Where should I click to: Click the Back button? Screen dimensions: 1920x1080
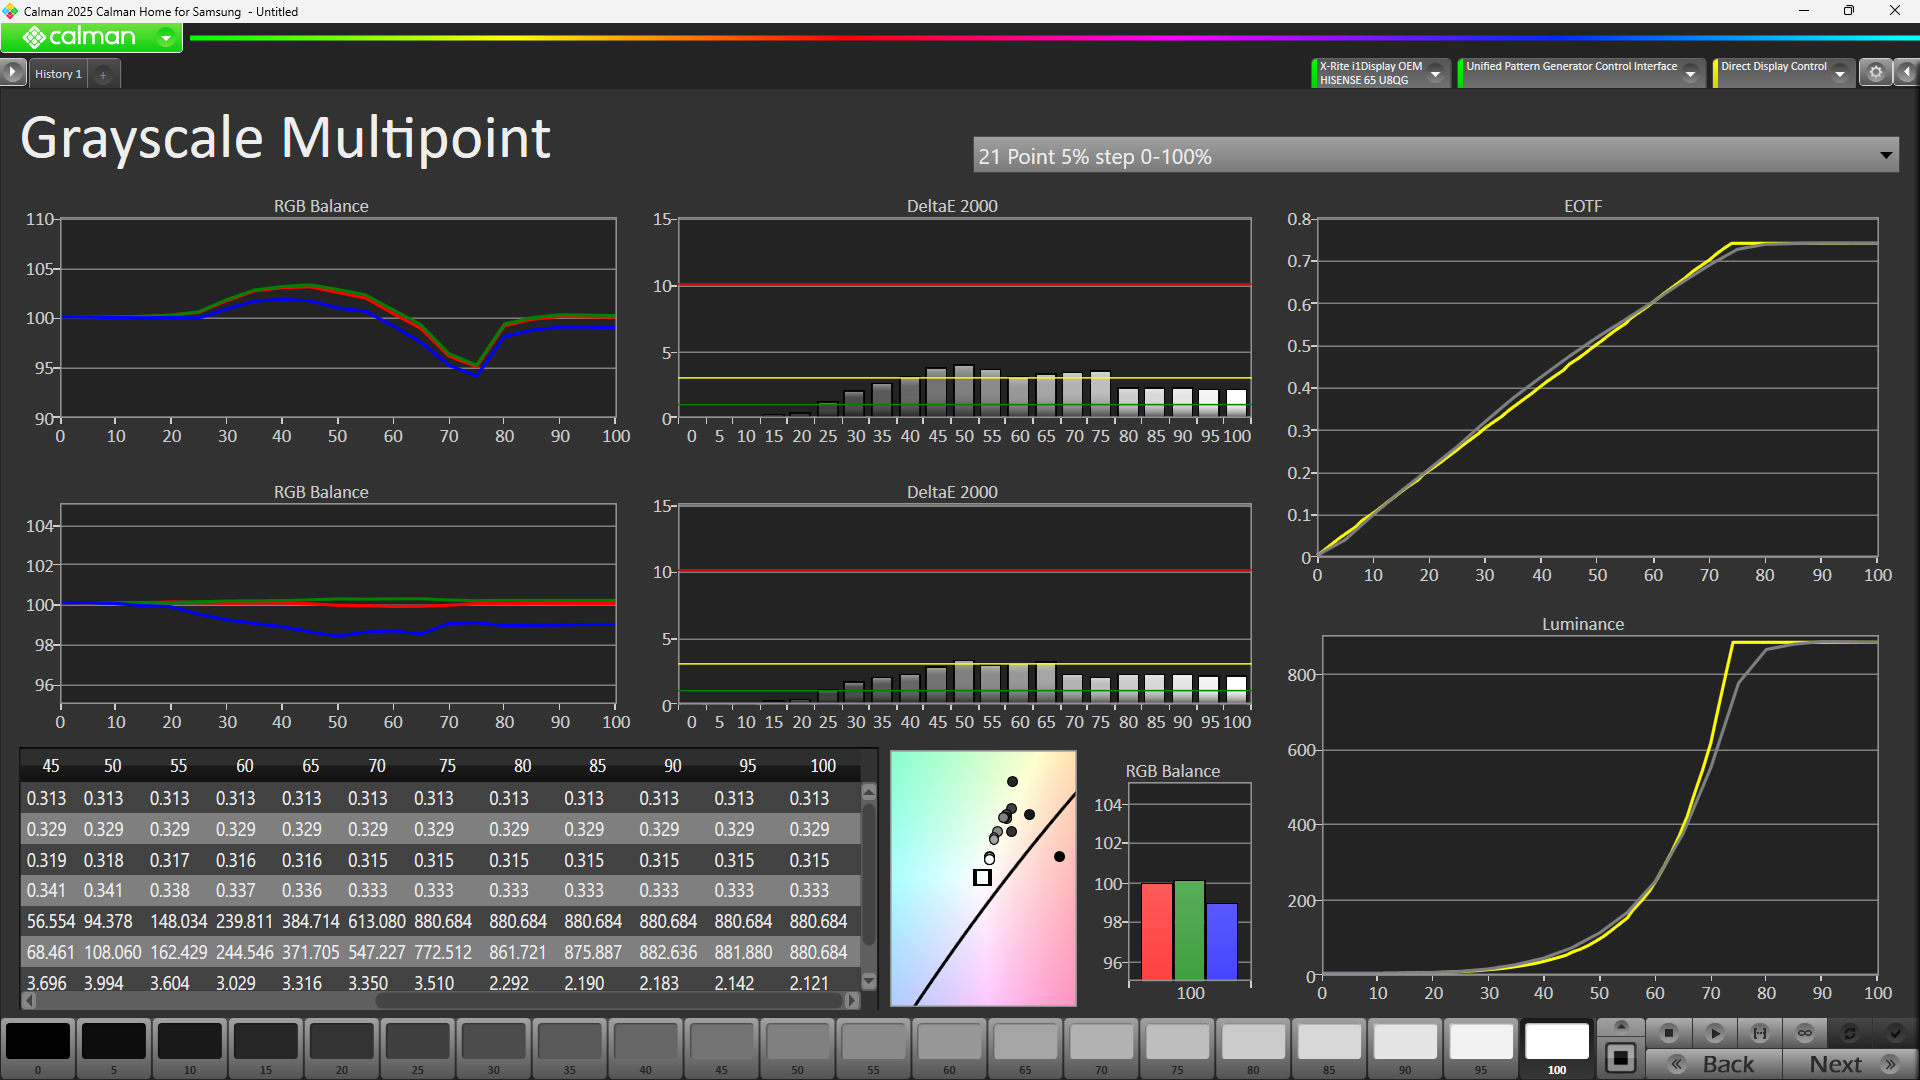tap(1714, 1064)
